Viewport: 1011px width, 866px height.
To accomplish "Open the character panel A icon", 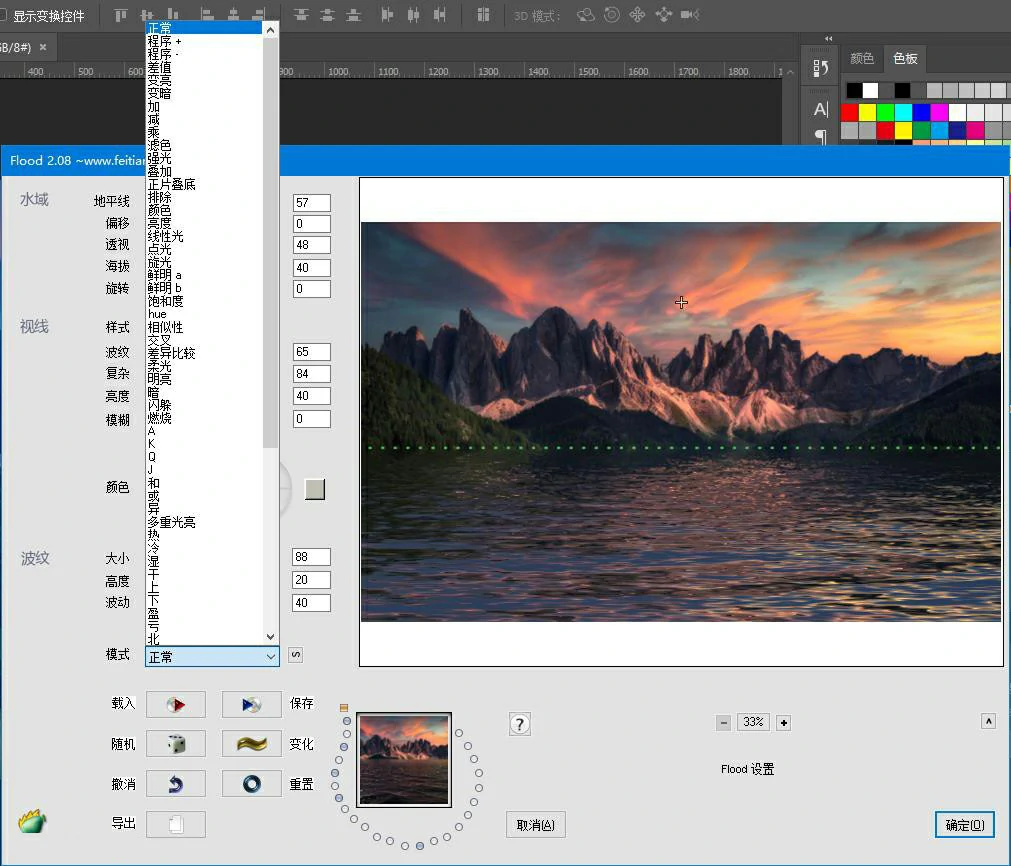I will [x=821, y=110].
